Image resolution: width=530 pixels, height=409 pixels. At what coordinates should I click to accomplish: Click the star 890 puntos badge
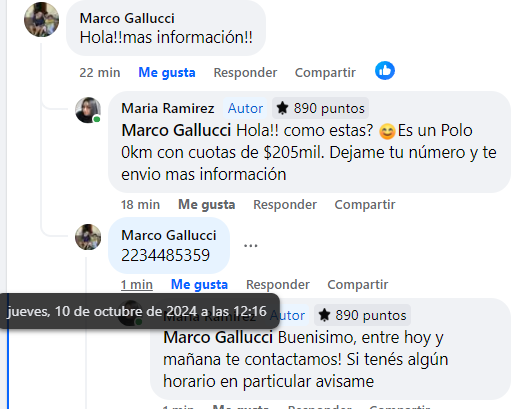[x=320, y=109]
